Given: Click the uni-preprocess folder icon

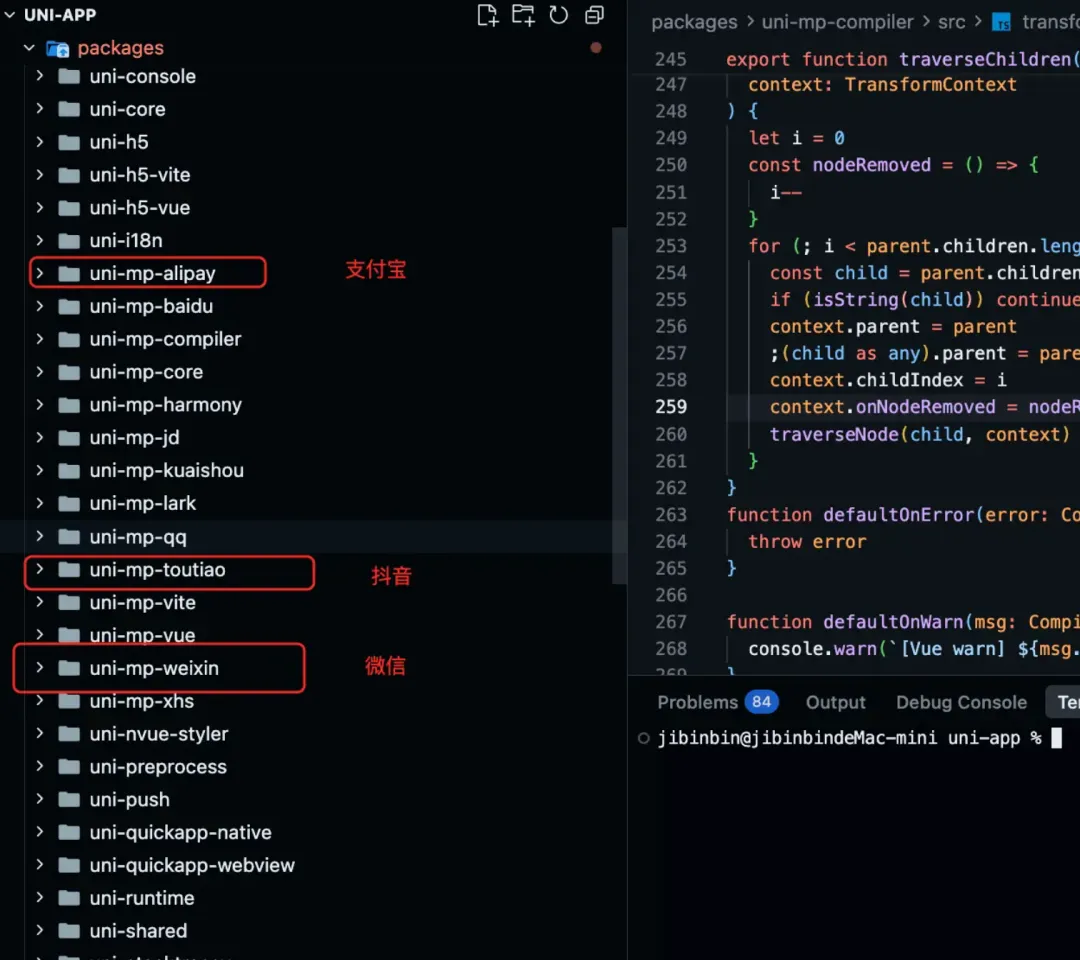Looking at the screenshot, I should 69,766.
